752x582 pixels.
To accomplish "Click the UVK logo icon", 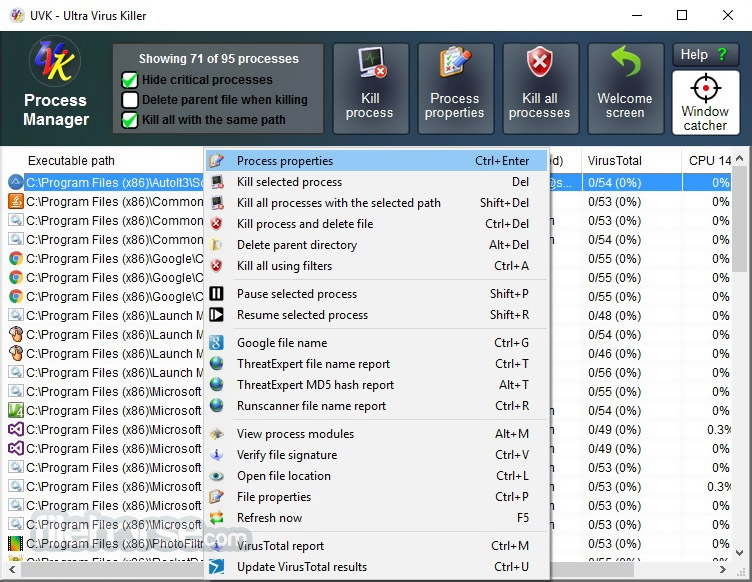I will pyautogui.click(x=55, y=61).
